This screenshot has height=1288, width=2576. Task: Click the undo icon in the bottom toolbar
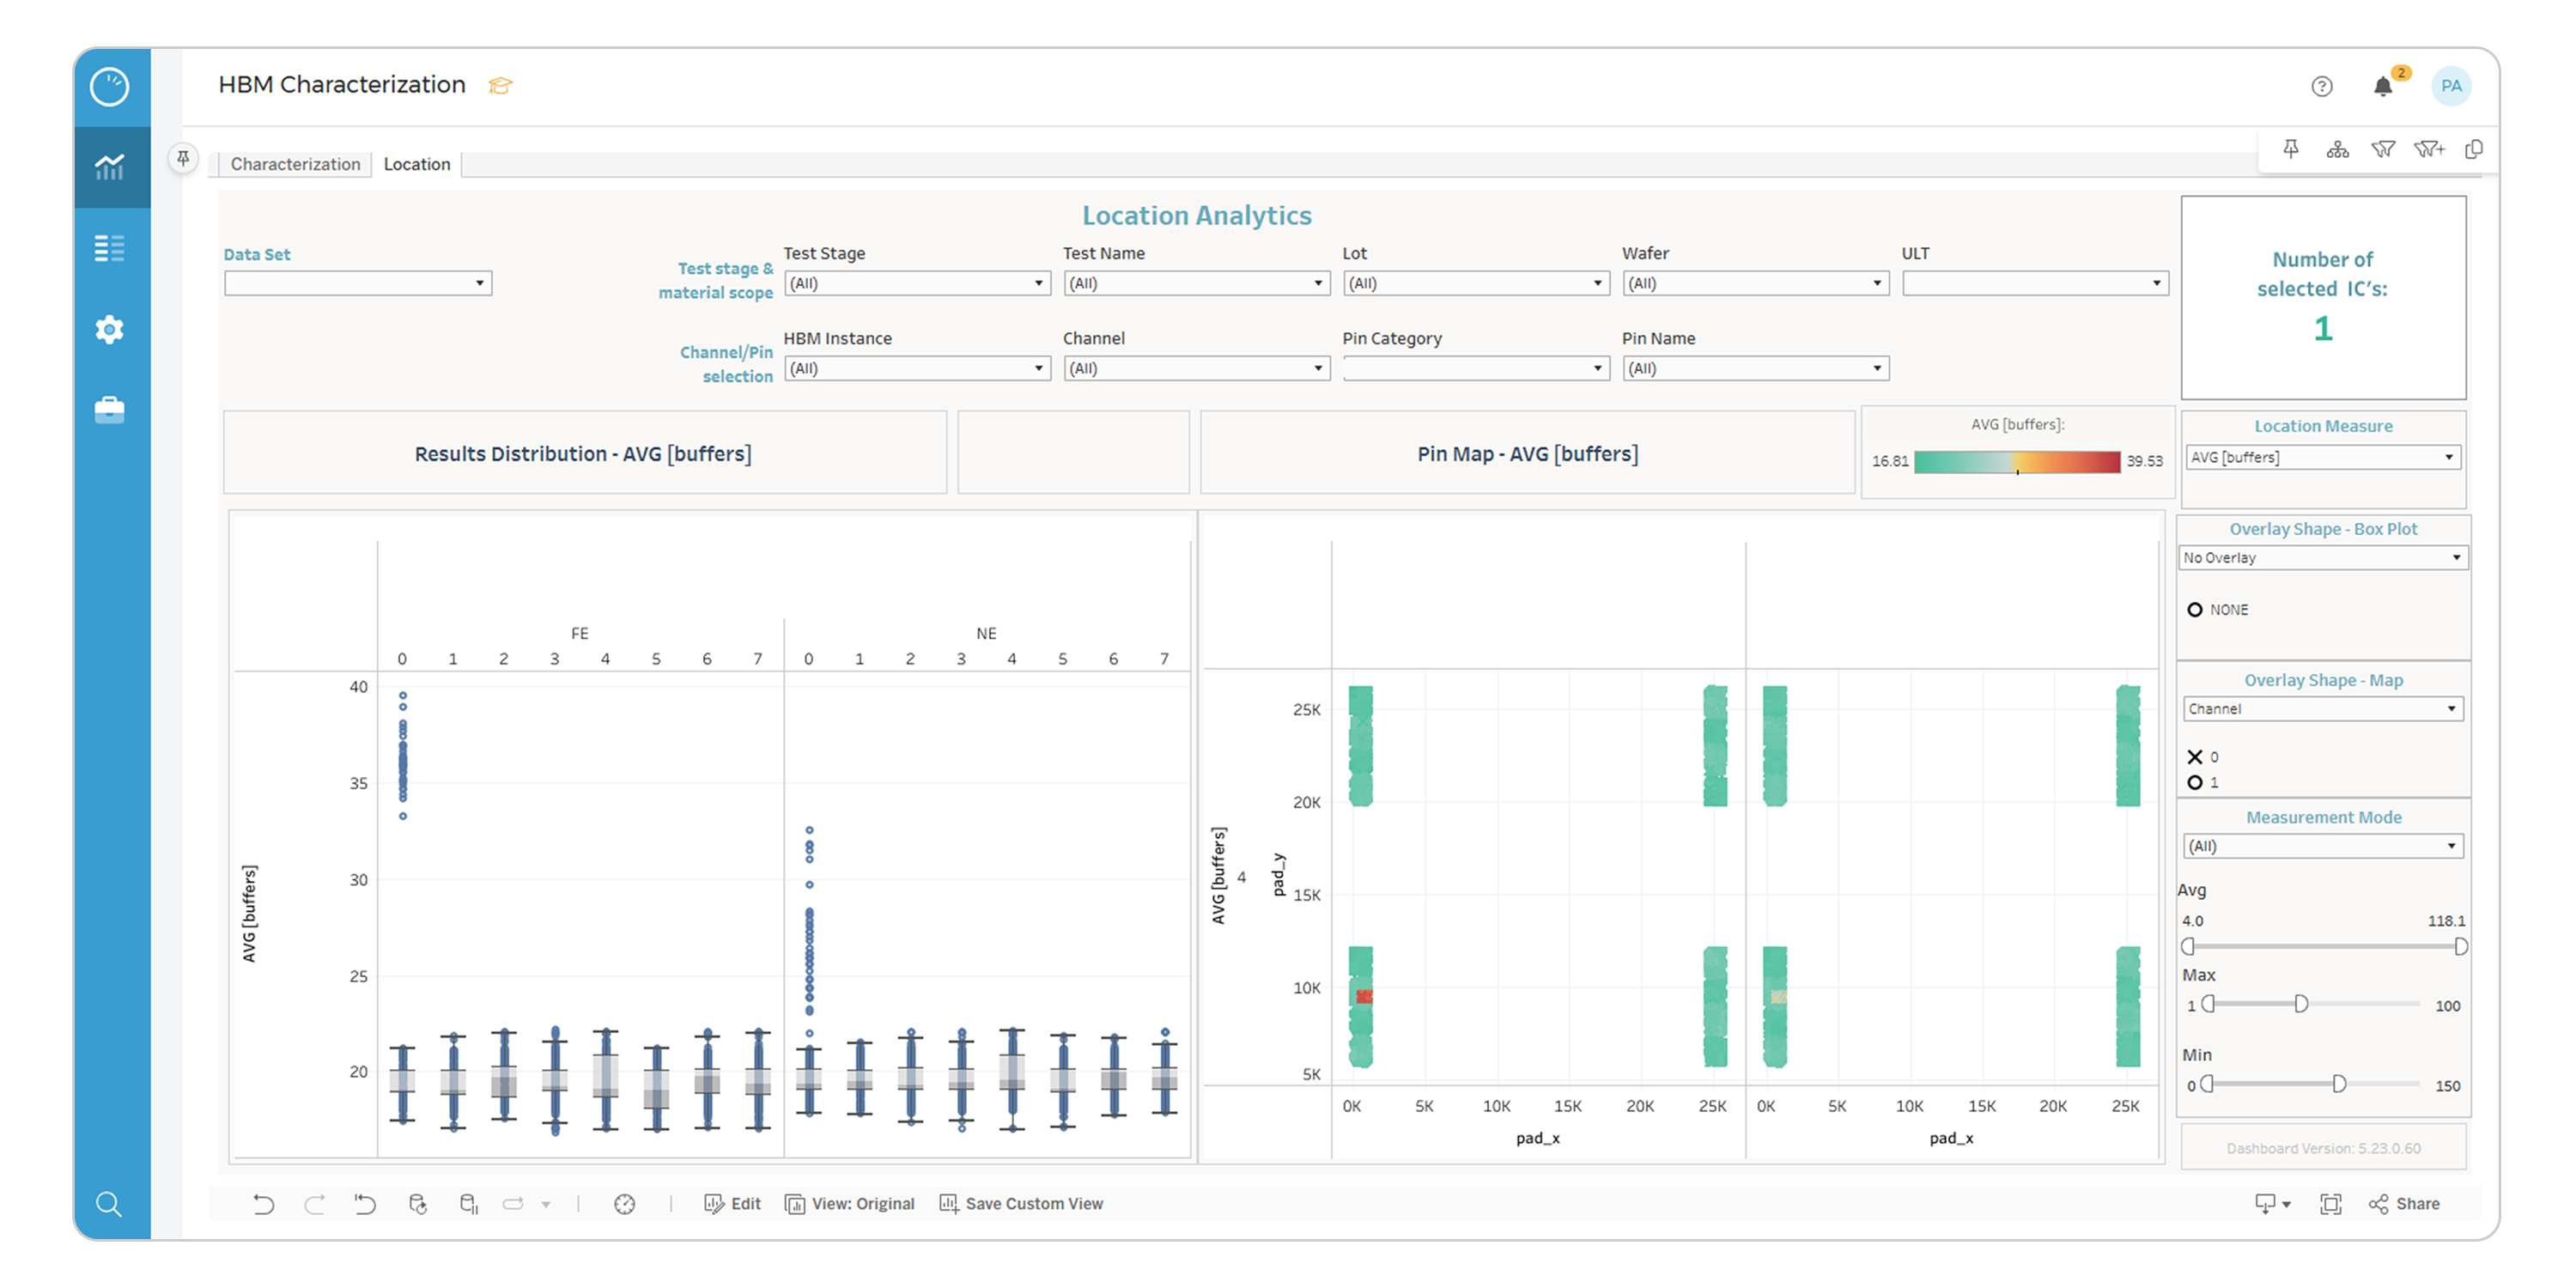(264, 1203)
